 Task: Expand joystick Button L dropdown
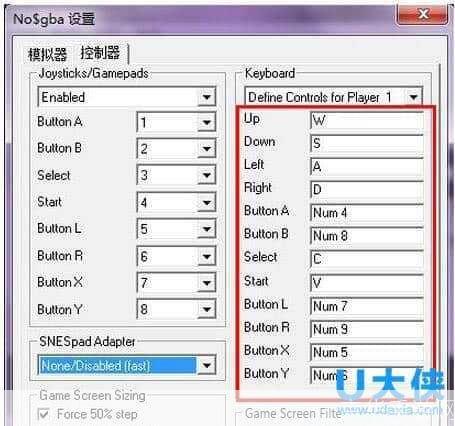pos(176,229)
